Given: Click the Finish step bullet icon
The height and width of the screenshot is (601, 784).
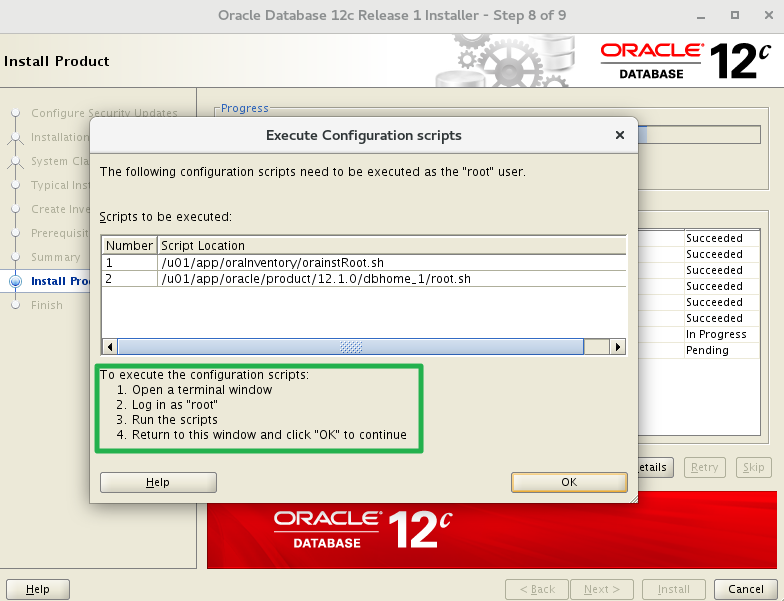Looking at the screenshot, I should 16,305.
